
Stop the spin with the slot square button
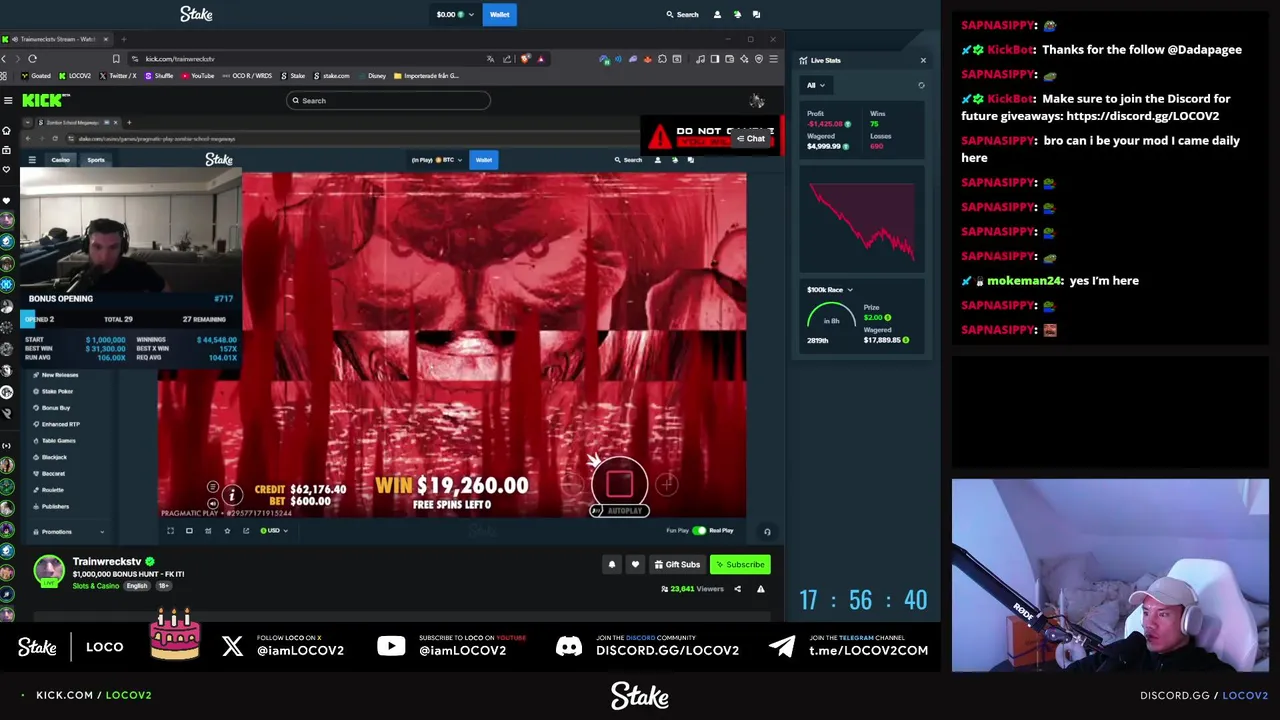point(619,483)
